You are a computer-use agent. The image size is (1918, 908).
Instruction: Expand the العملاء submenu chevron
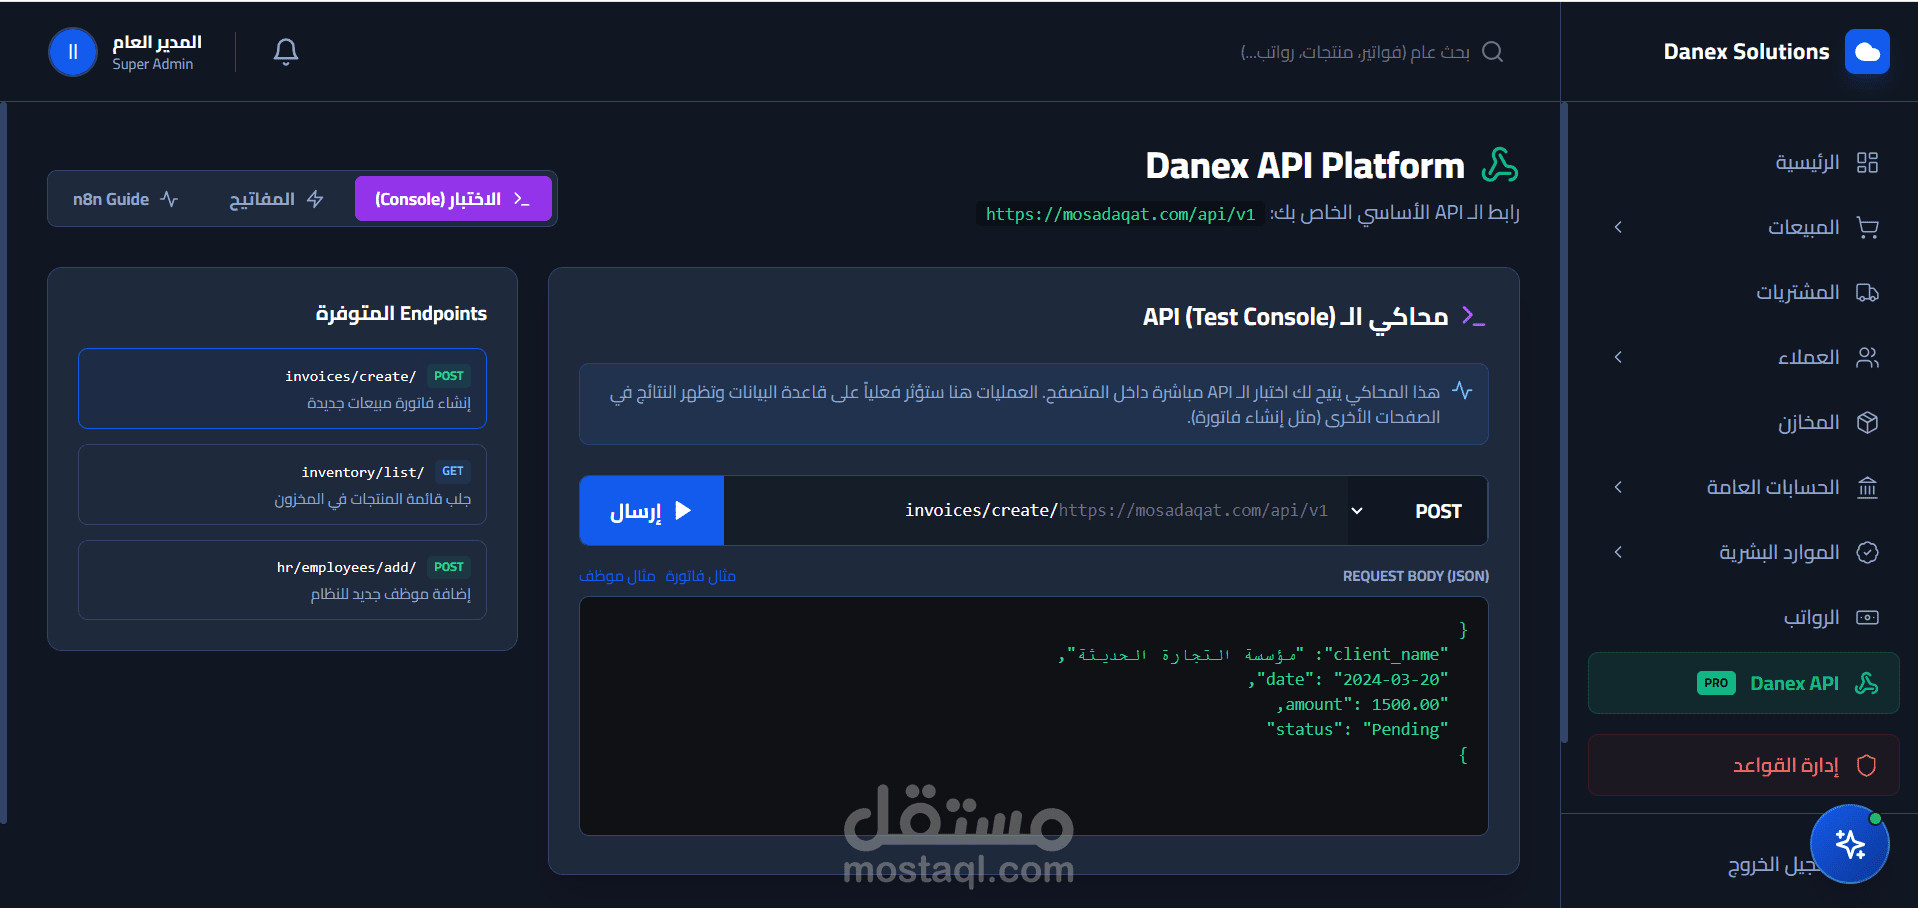(1618, 357)
